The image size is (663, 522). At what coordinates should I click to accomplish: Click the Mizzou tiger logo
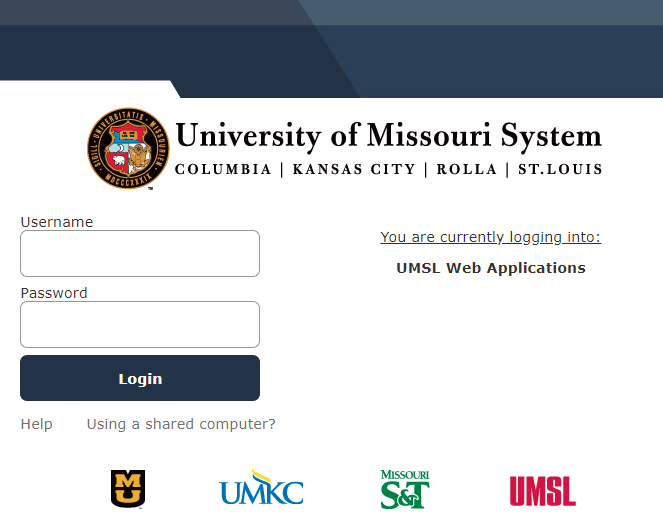[x=127, y=488]
